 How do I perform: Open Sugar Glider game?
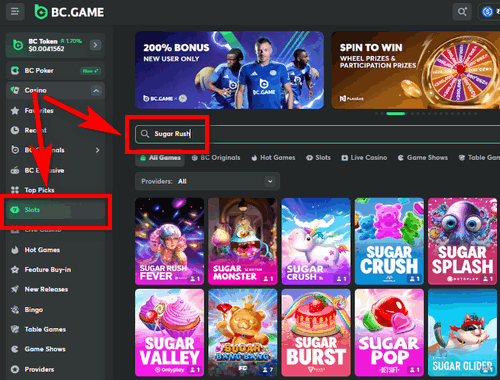(x=463, y=333)
